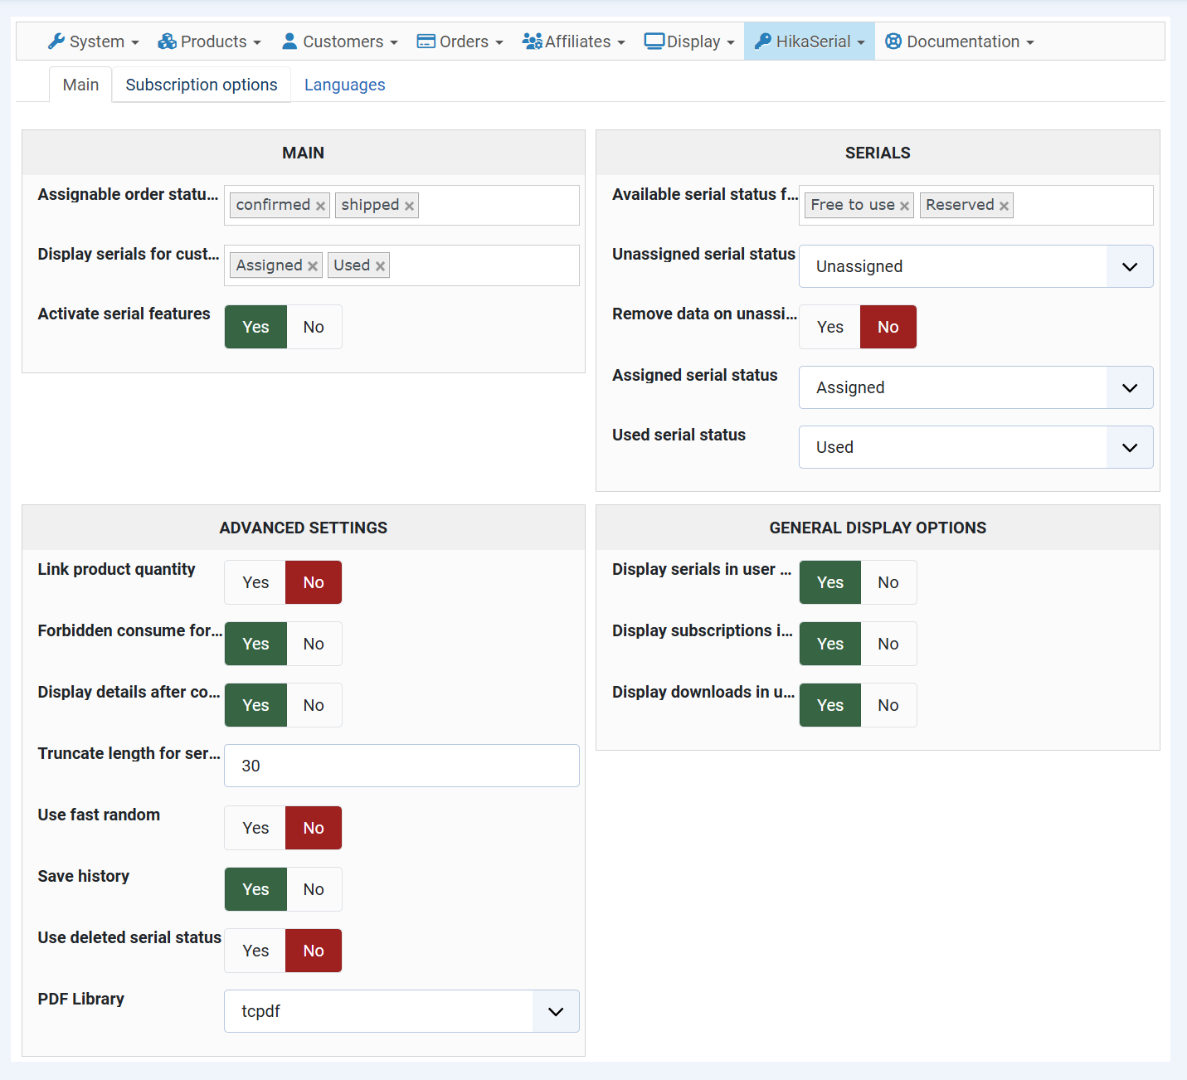Enable Link product quantity with Yes
Viewport: 1187px width, 1080px height.
tap(256, 583)
